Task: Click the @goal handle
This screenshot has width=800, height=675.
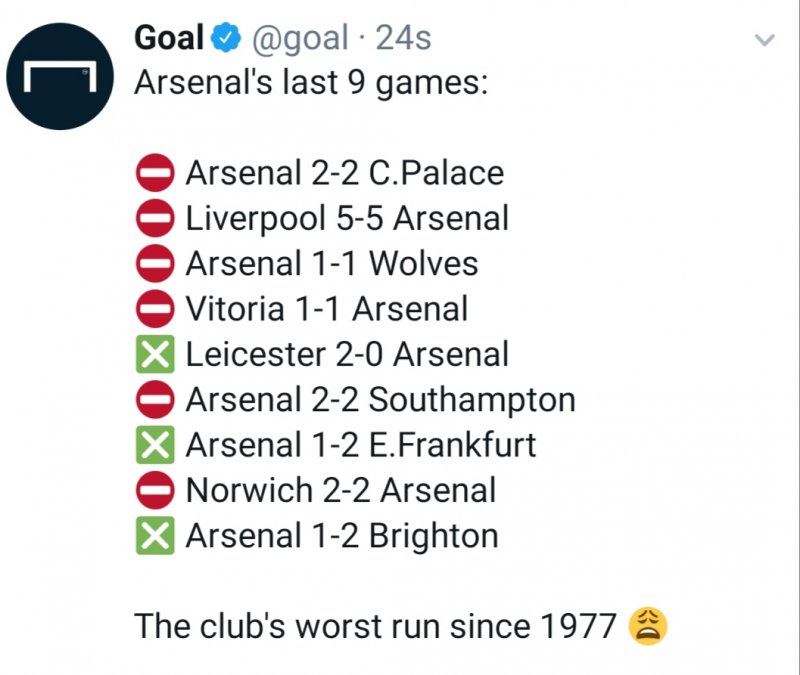Action: coord(299,39)
